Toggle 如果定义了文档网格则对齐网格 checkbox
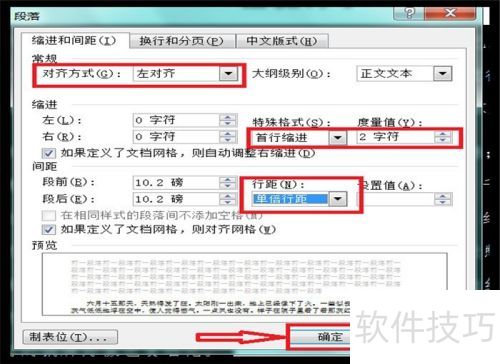Screen dimensions: 500x364 (x=48, y=230)
